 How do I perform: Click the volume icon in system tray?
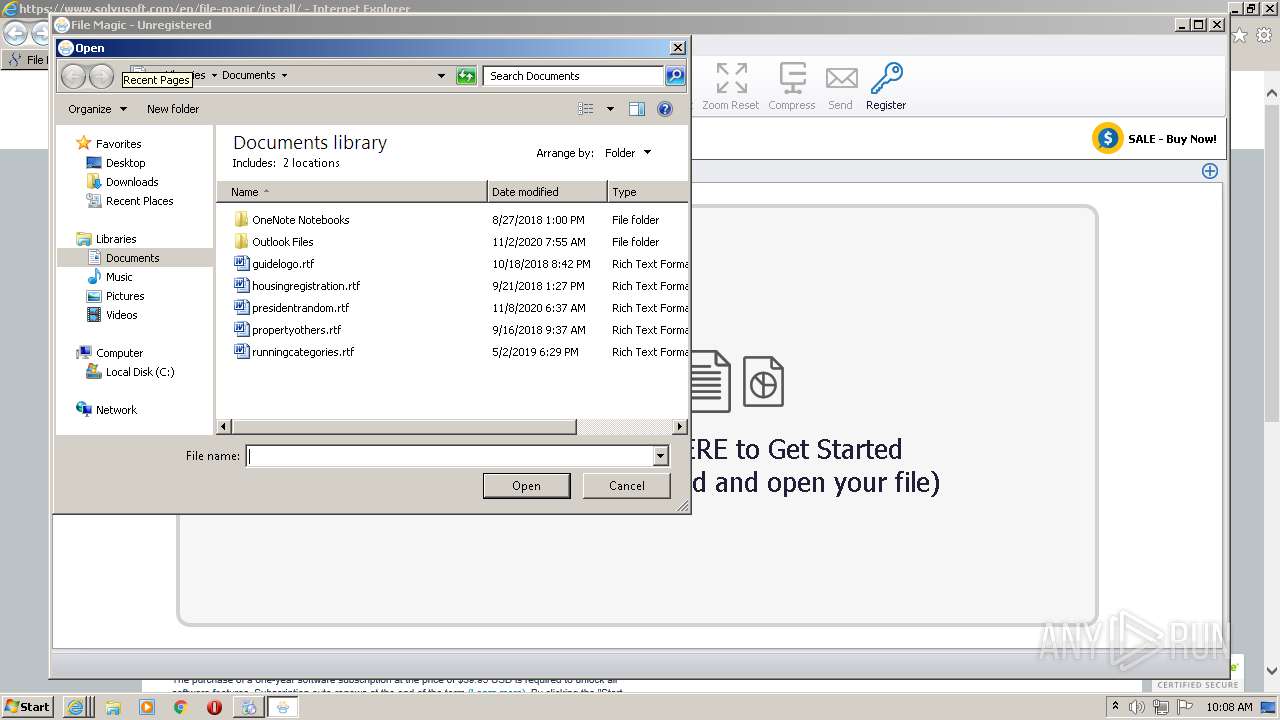click(1137, 707)
